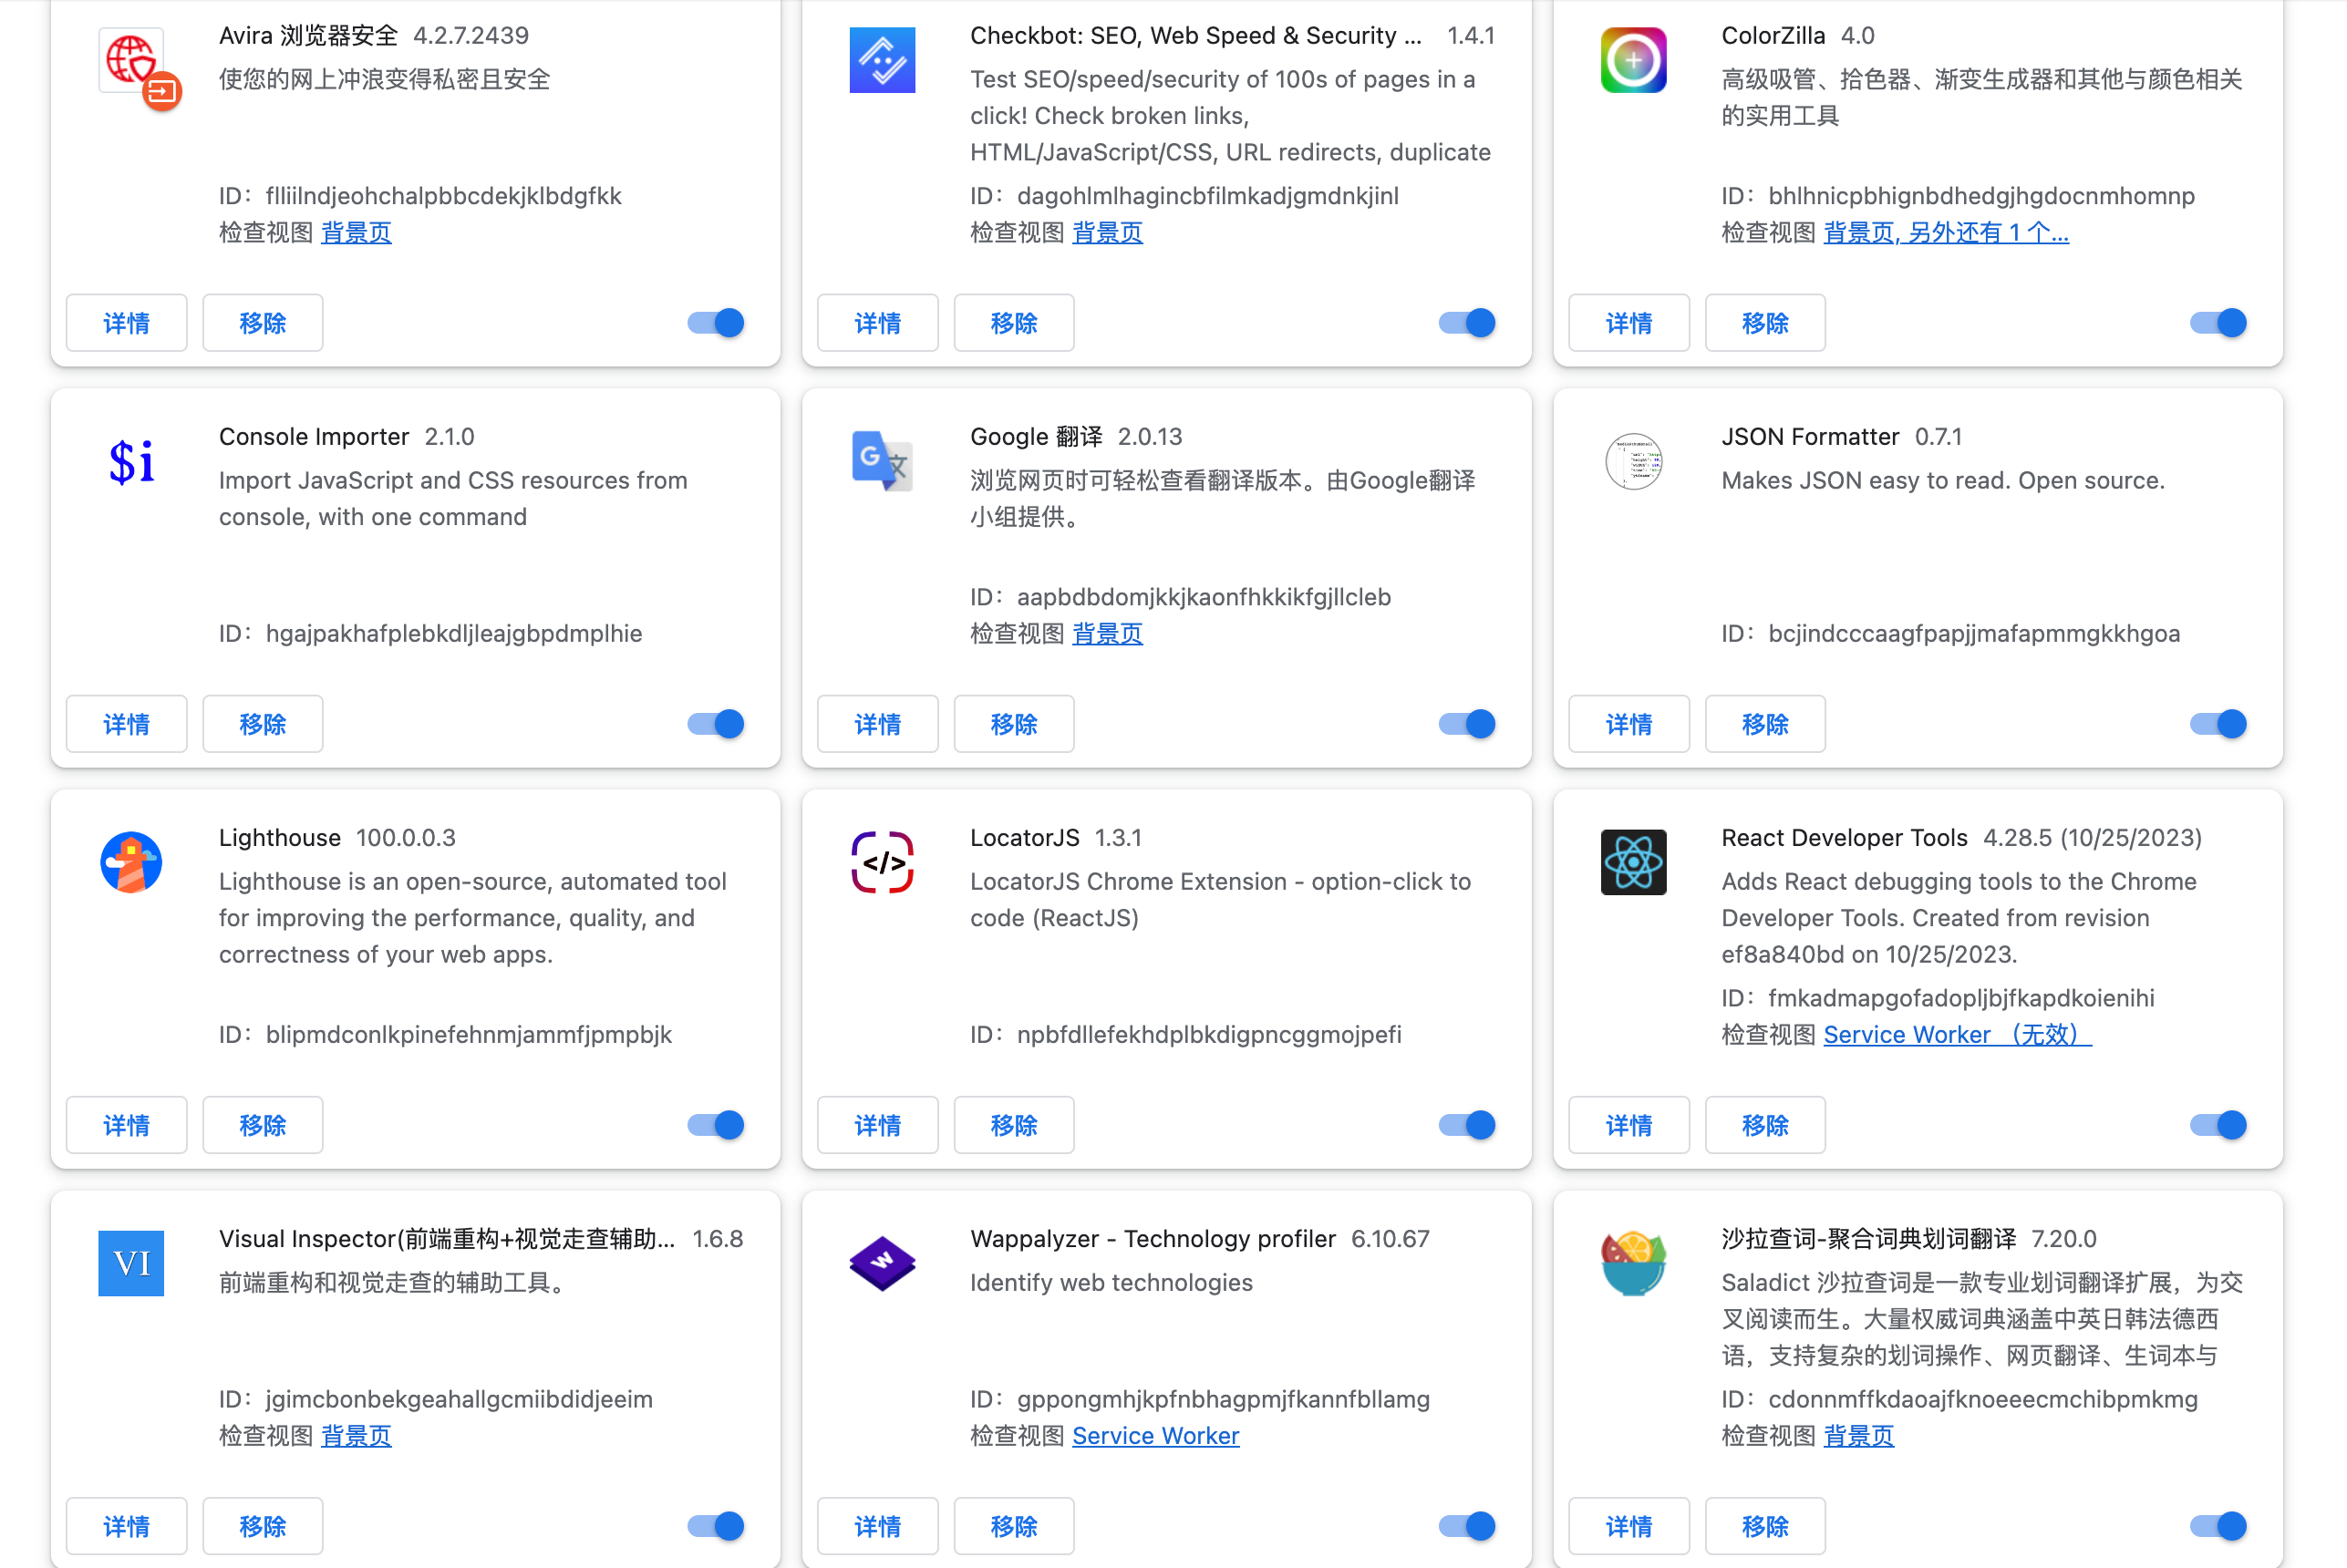Turn off the Lighthouse extension toggle
Image resolution: width=2347 pixels, height=1568 pixels.
click(716, 1125)
